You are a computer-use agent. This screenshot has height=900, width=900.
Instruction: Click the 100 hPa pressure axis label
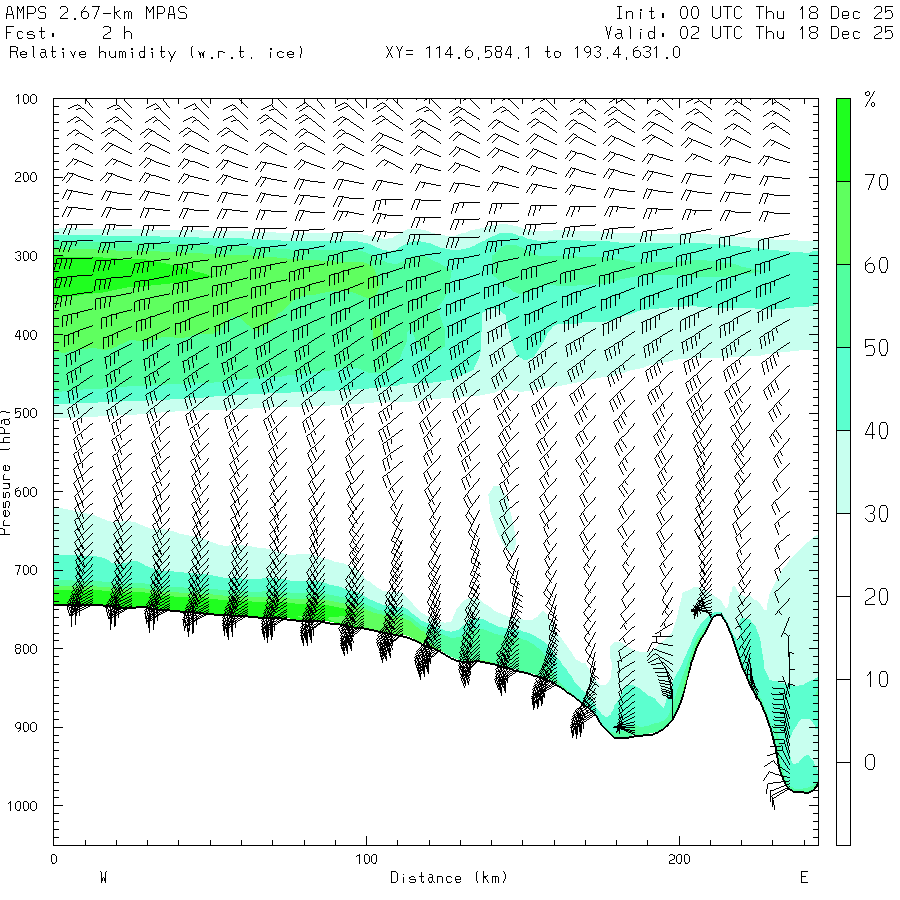click(26, 99)
